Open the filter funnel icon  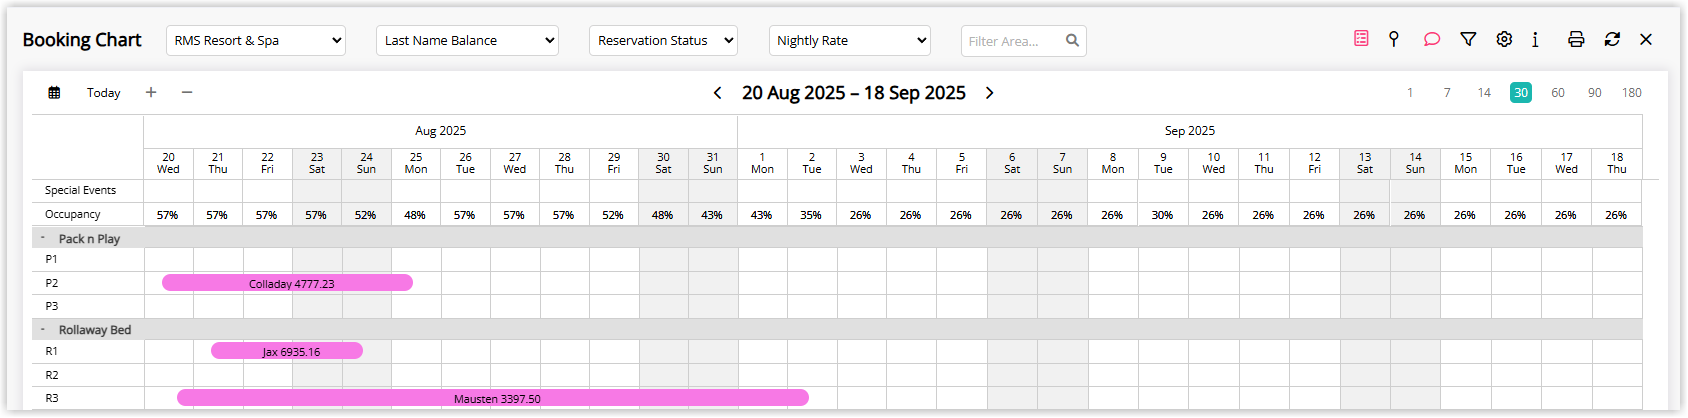click(x=1468, y=39)
